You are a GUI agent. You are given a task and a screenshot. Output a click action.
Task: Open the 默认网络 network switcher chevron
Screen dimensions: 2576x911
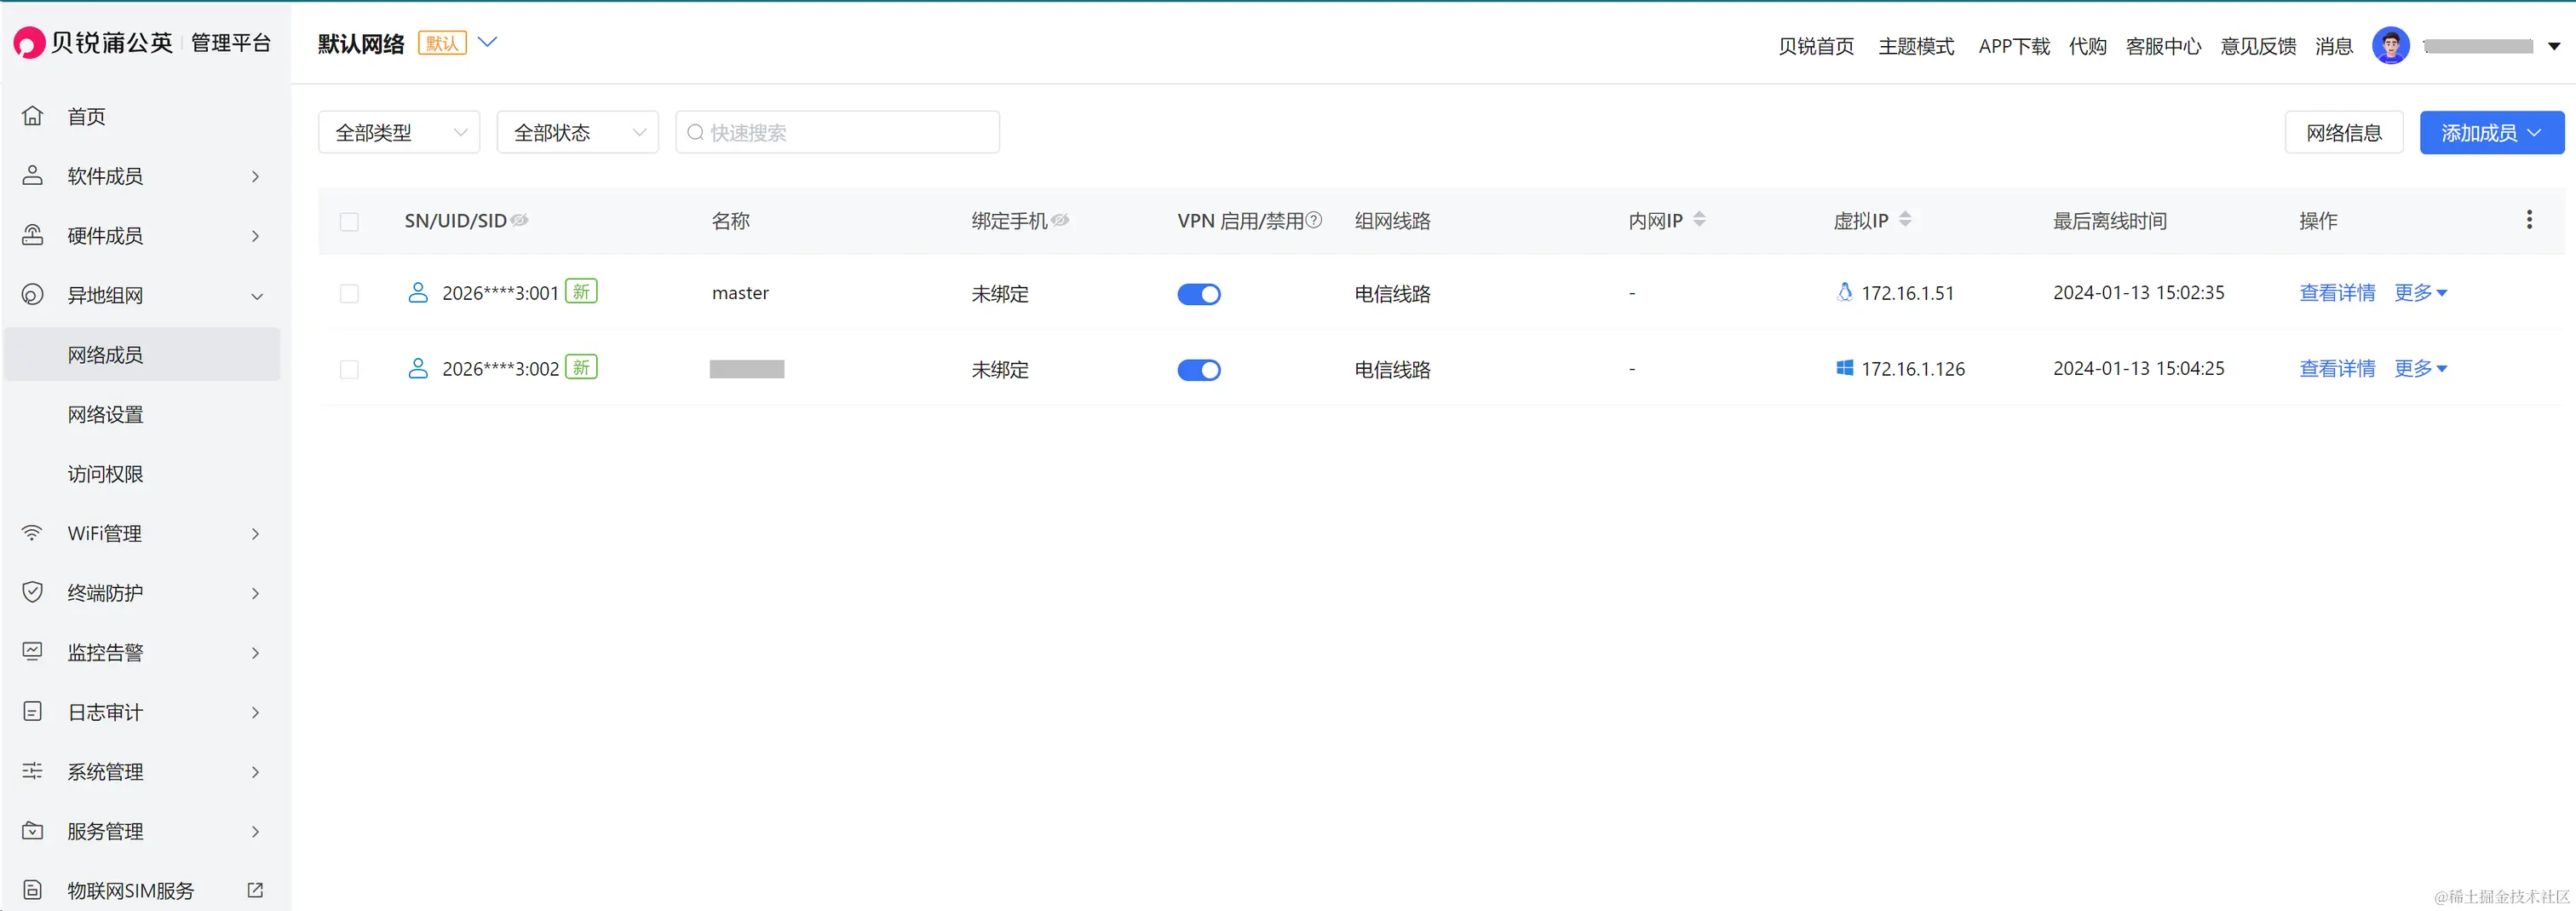point(487,42)
